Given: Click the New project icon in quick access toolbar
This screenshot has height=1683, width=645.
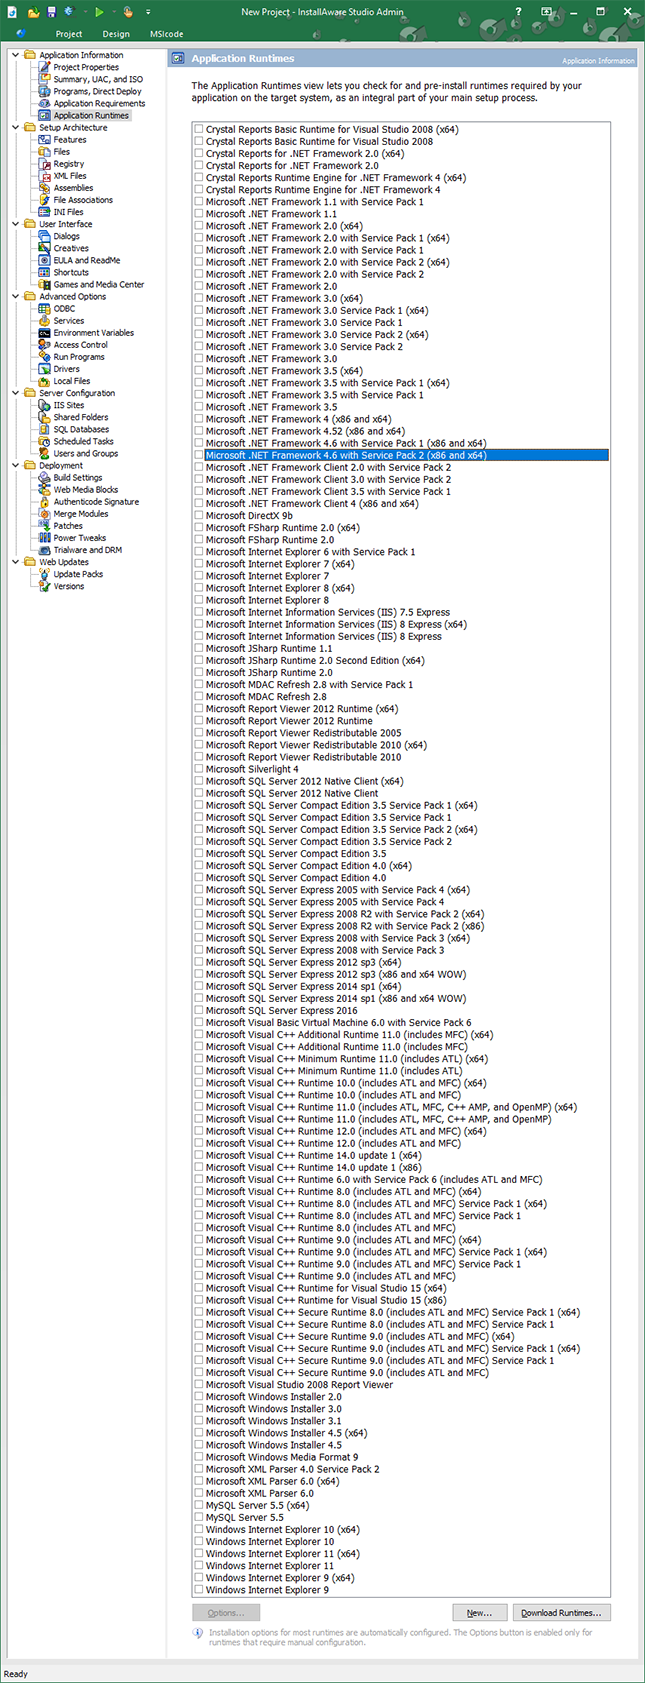Looking at the screenshot, I should (x=12, y=12).
